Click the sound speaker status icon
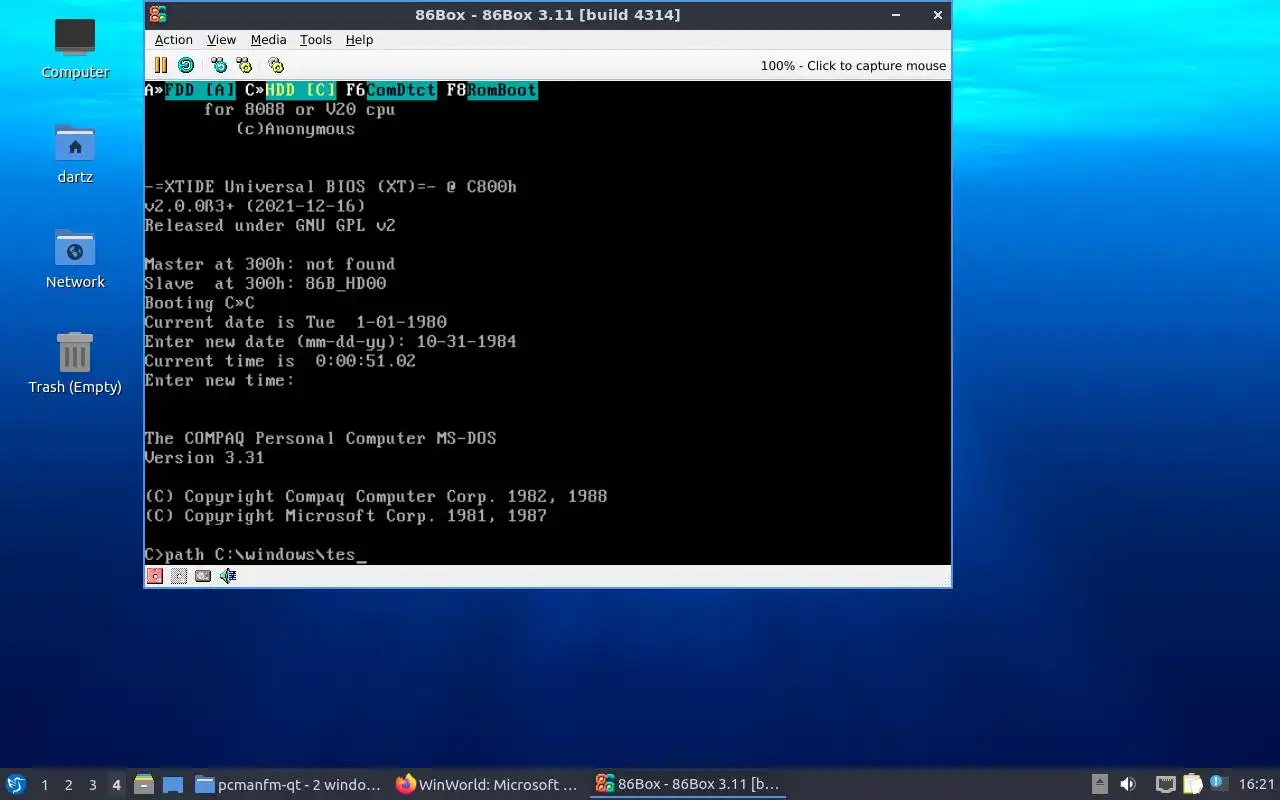This screenshot has width=1280, height=800. click(x=228, y=576)
